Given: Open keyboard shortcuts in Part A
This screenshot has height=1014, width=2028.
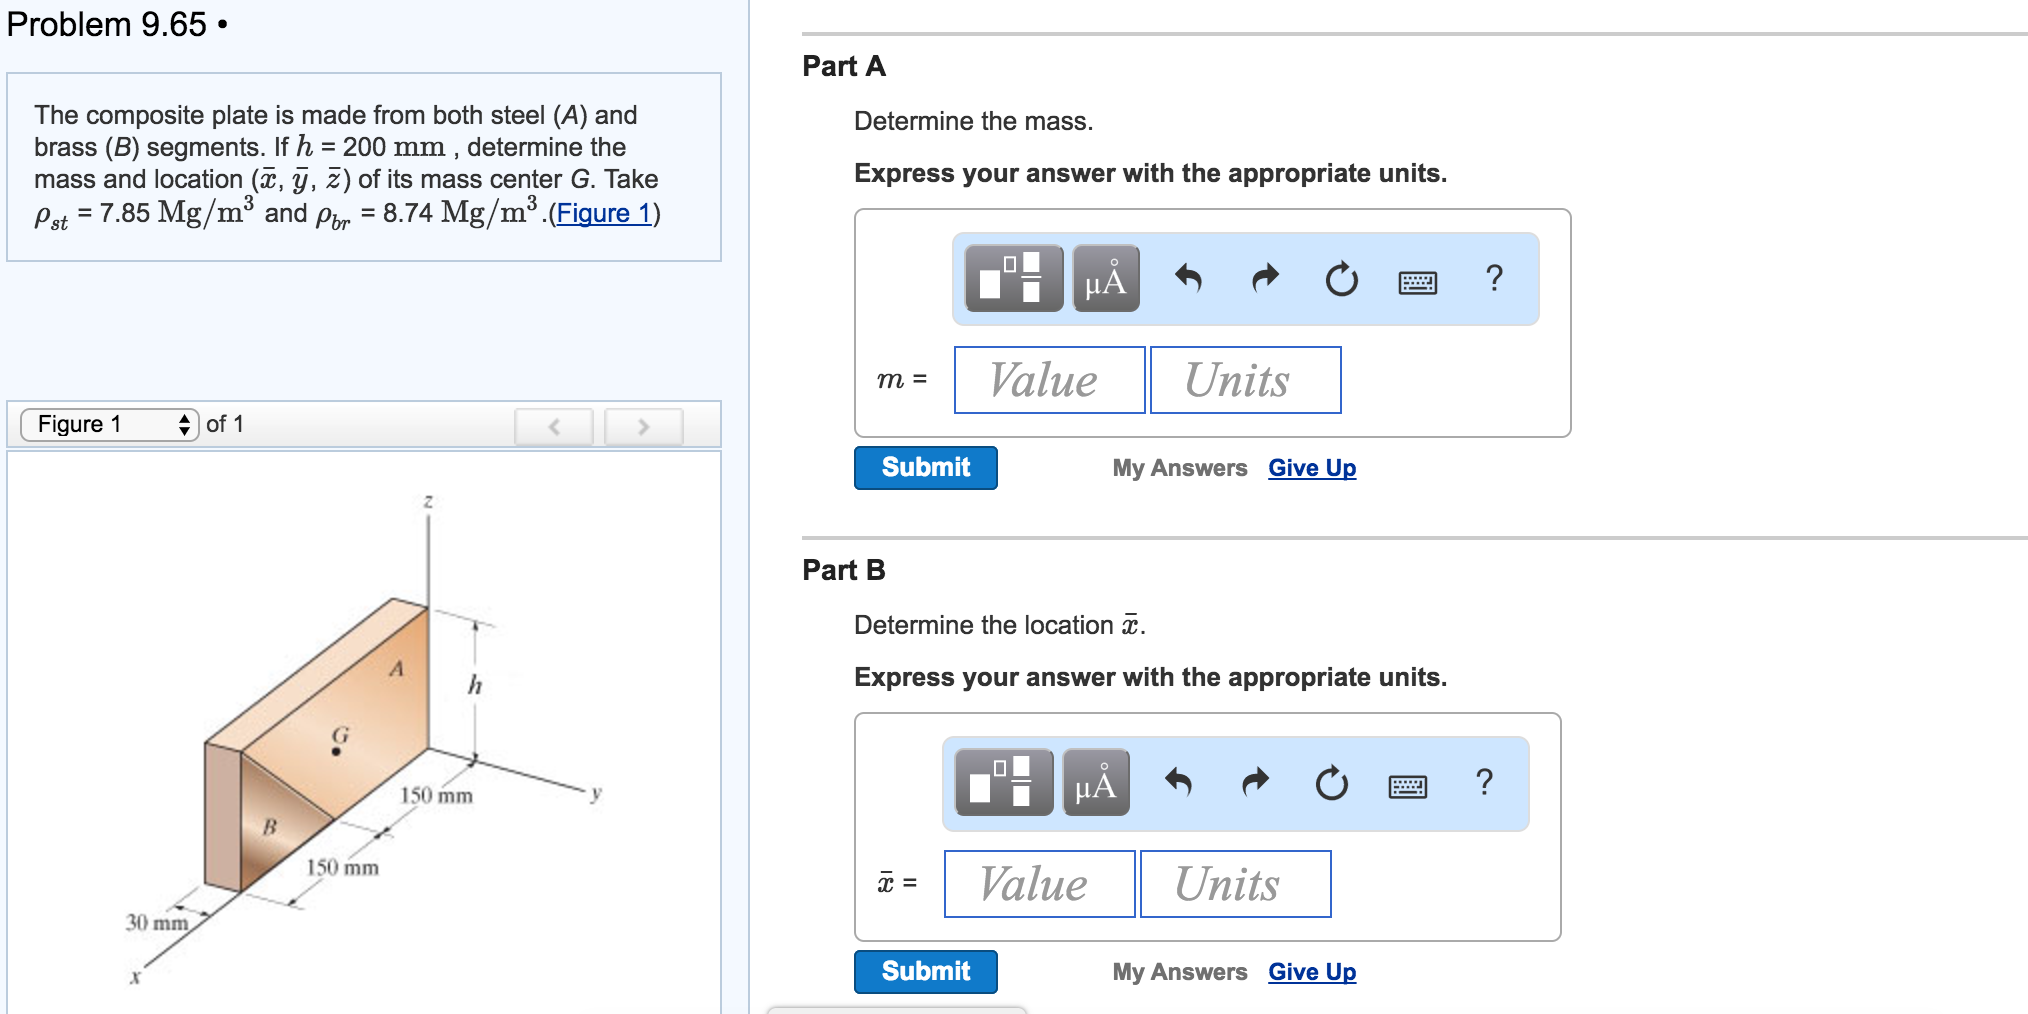Looking at the screenshot, I should point(1417,283).
